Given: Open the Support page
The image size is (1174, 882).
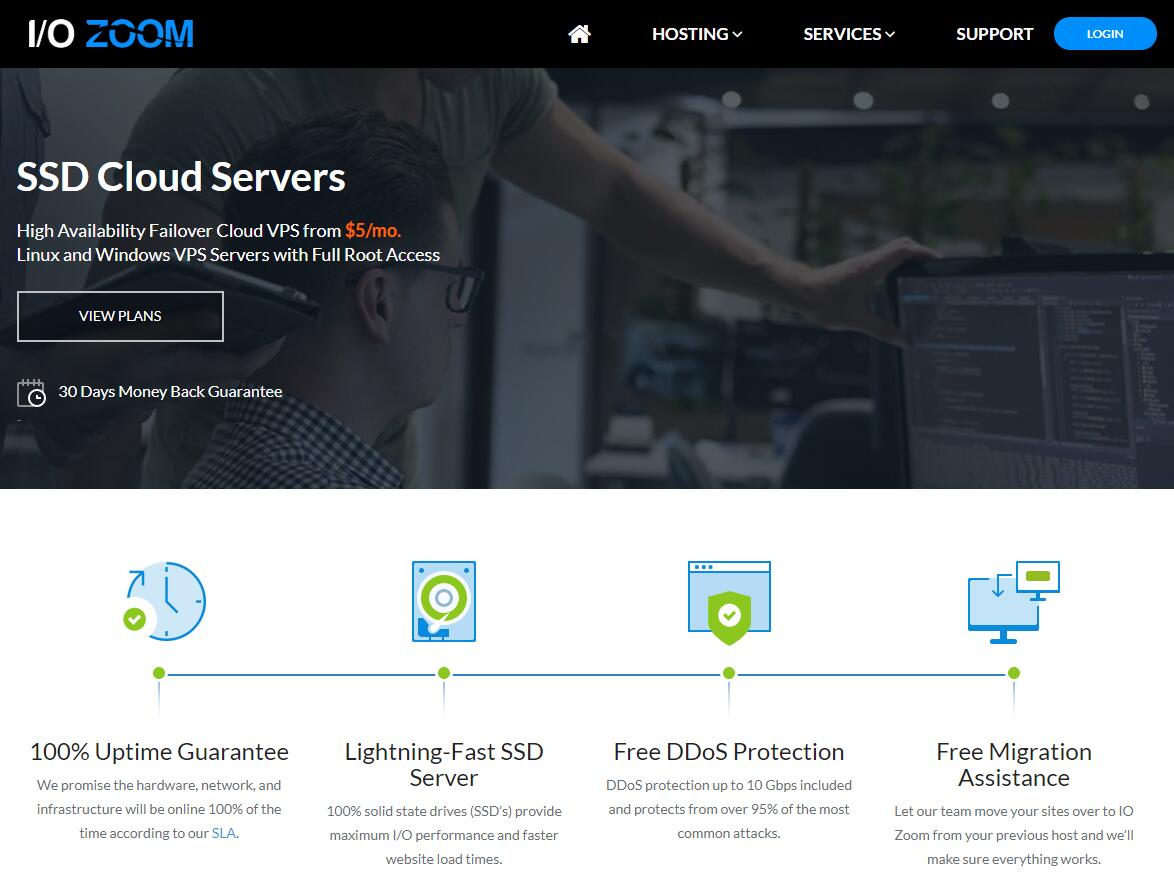Looking at the screenshot, I should tap(994, 34).
